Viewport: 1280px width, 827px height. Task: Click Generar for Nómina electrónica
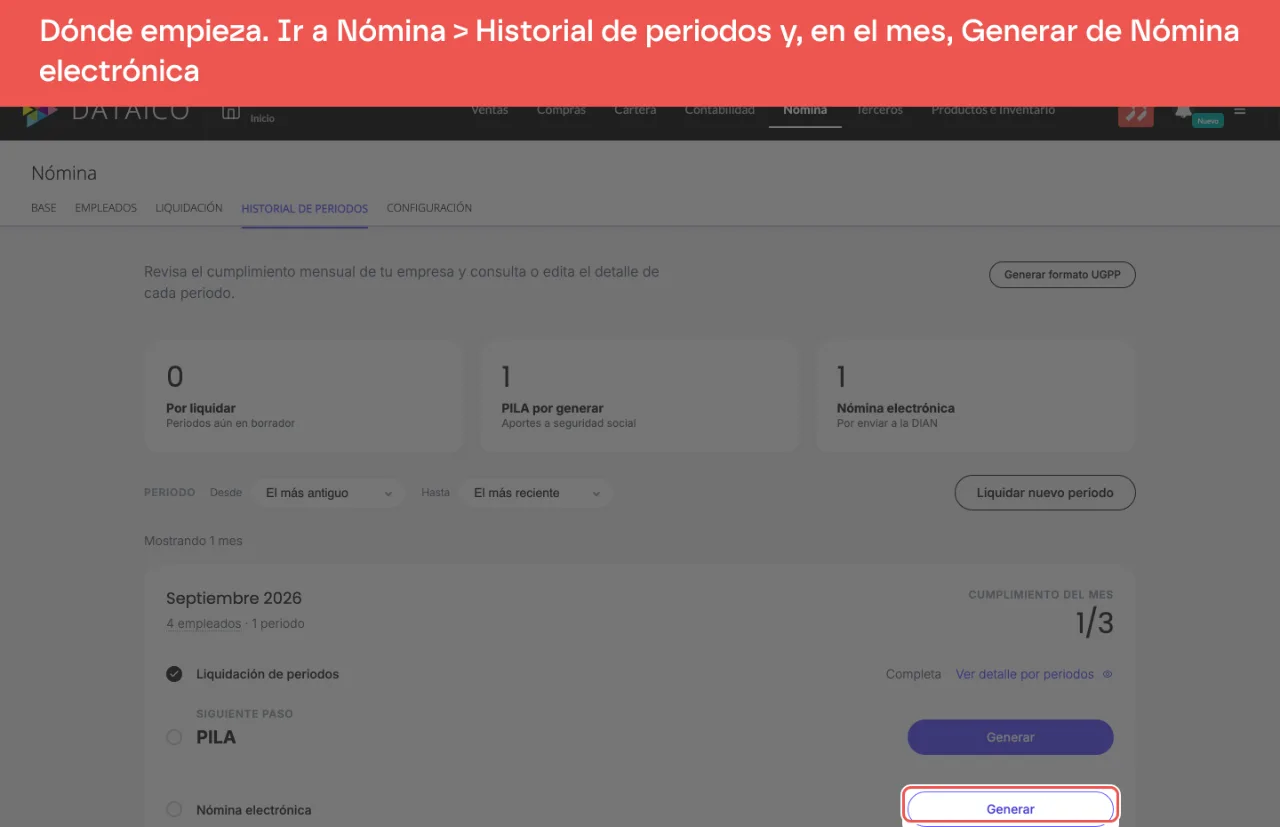coord(1010,808)
